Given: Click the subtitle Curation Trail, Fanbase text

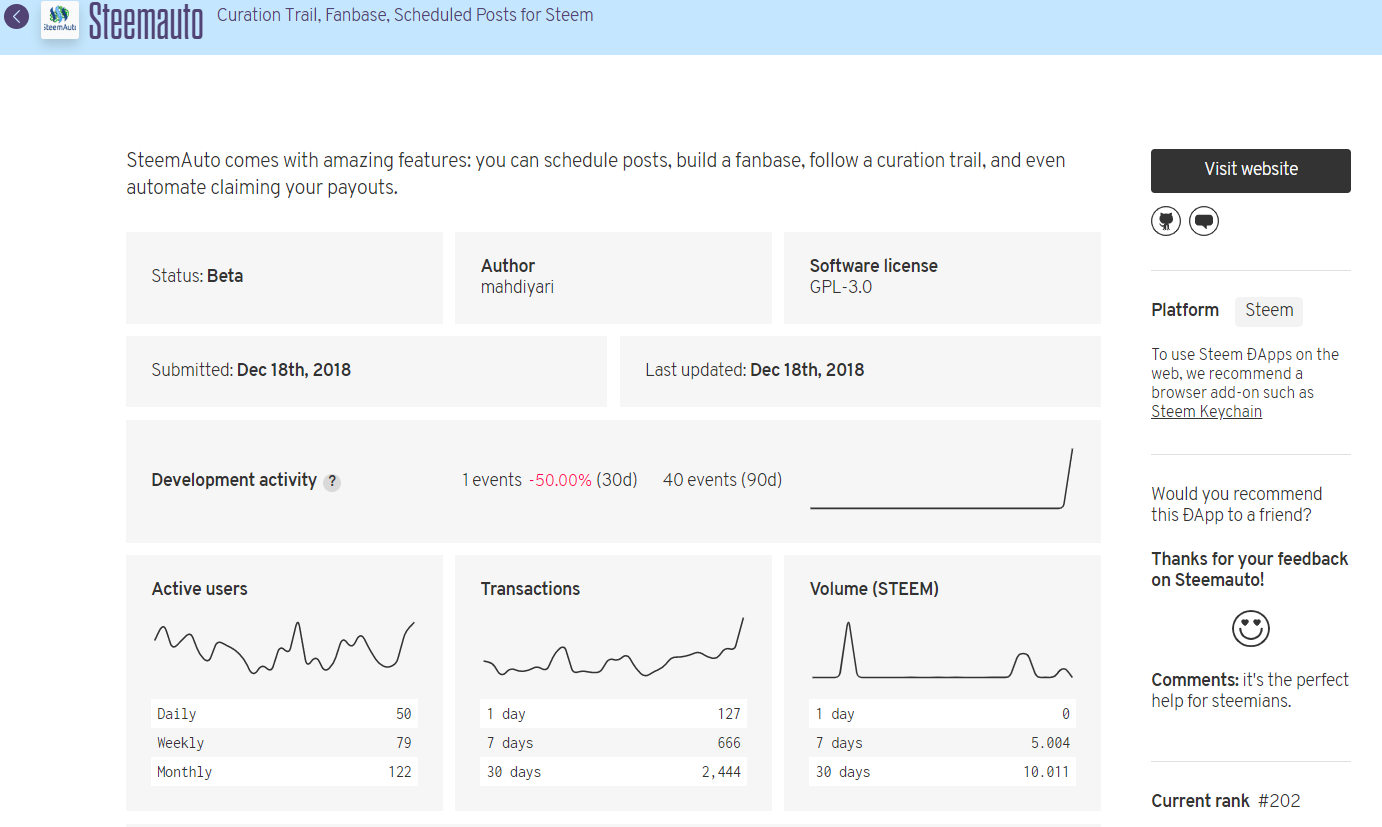Looking at the screenshot, I should tap(405, 15).
